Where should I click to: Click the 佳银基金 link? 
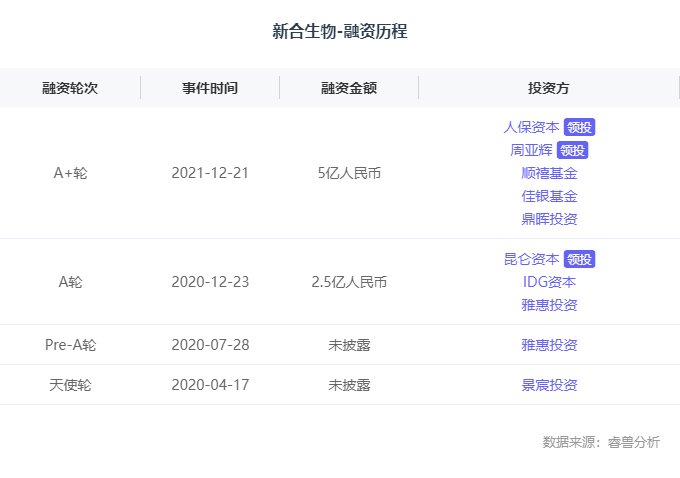[549, 196]
